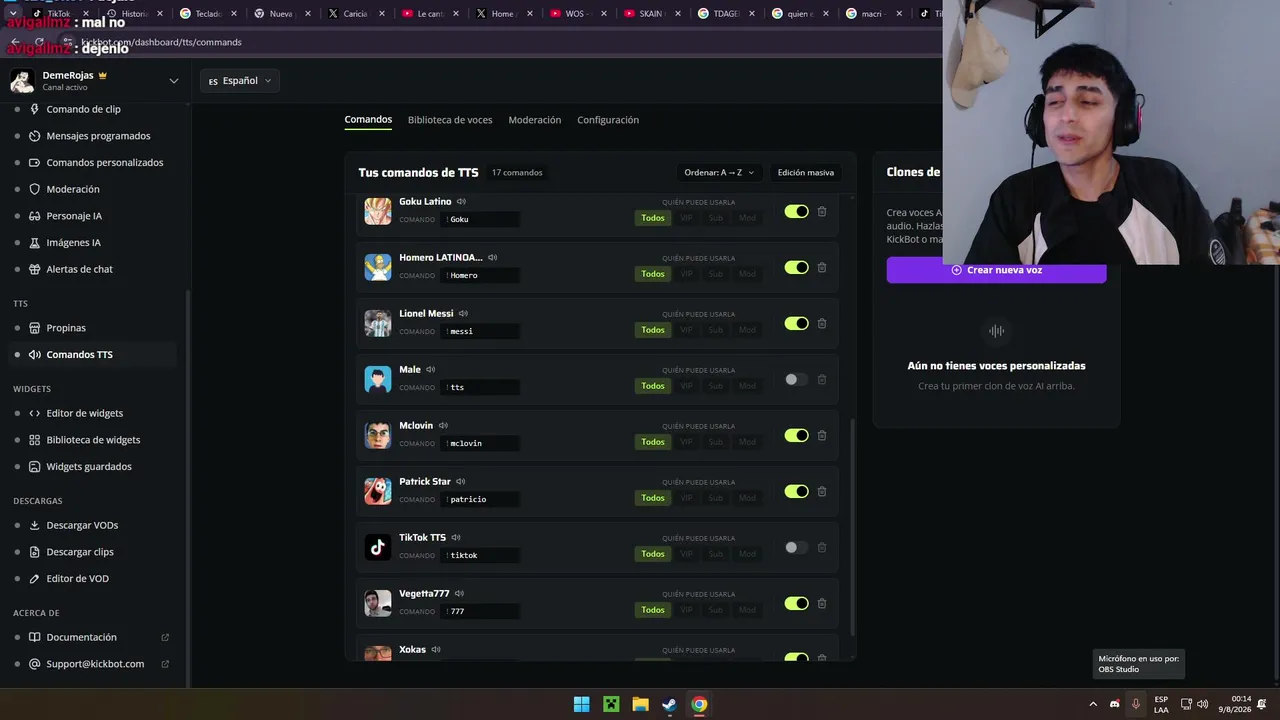The image size is (1280, 720).
Task: Click the Homero LATINOA avatar thumbnail
Action: 378,268
